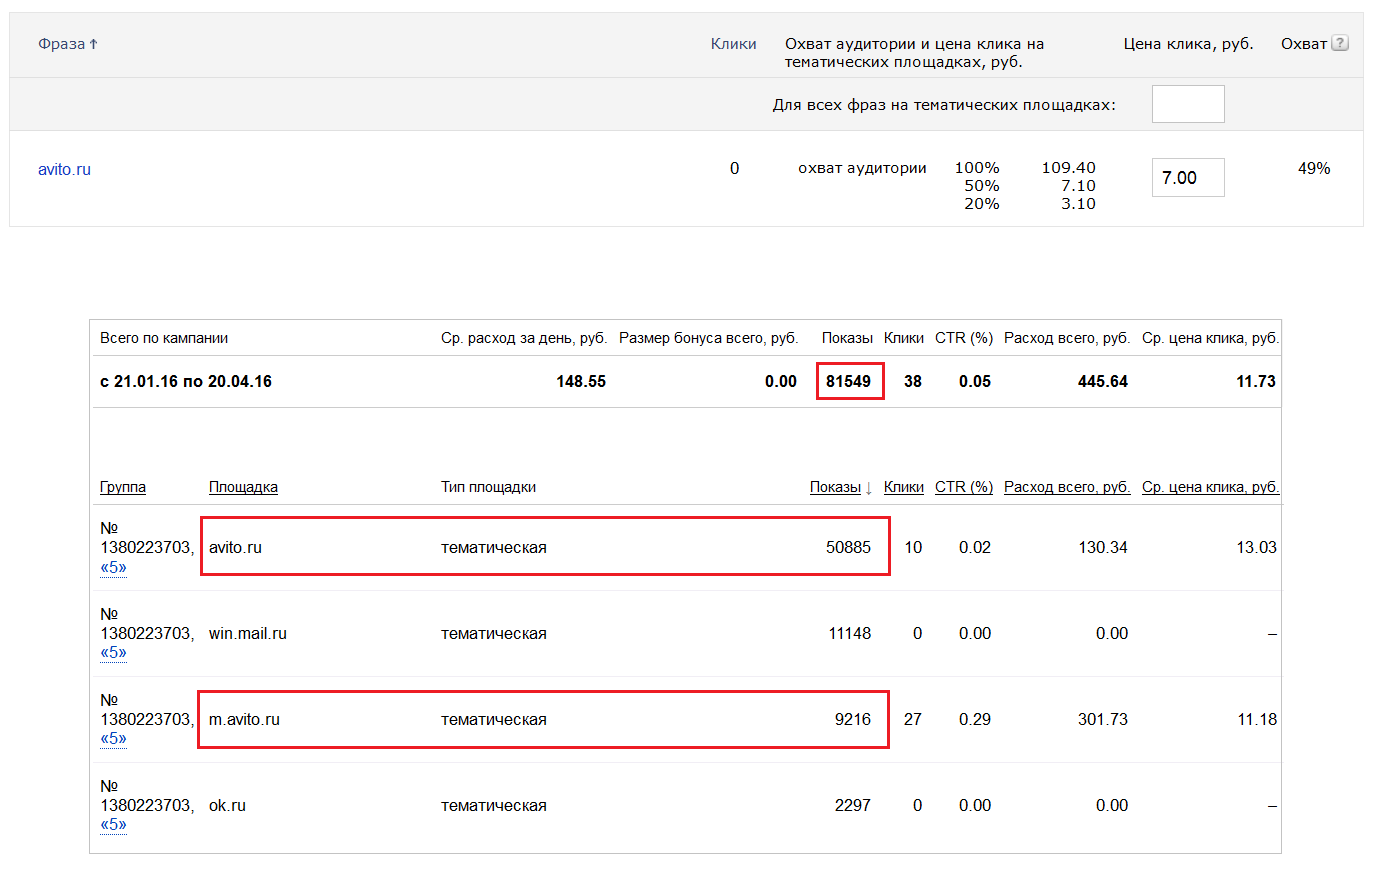The image size is (1376, 888).
Task: Select the ok.ru site name
Action: point(227,806)
